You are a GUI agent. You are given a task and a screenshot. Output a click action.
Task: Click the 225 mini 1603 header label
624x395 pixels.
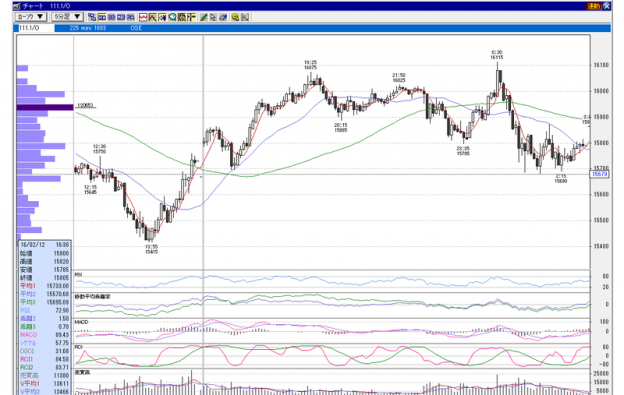point(88,28)
